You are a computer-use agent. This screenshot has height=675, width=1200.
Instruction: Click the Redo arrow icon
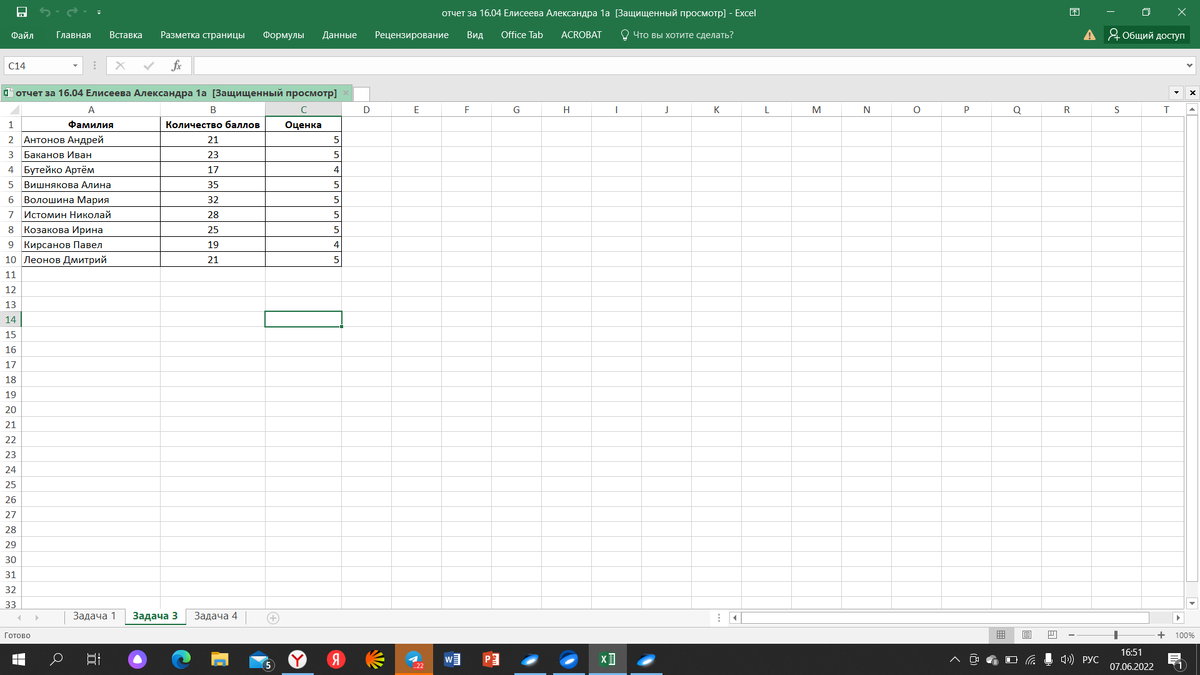(x=72, y=12)
